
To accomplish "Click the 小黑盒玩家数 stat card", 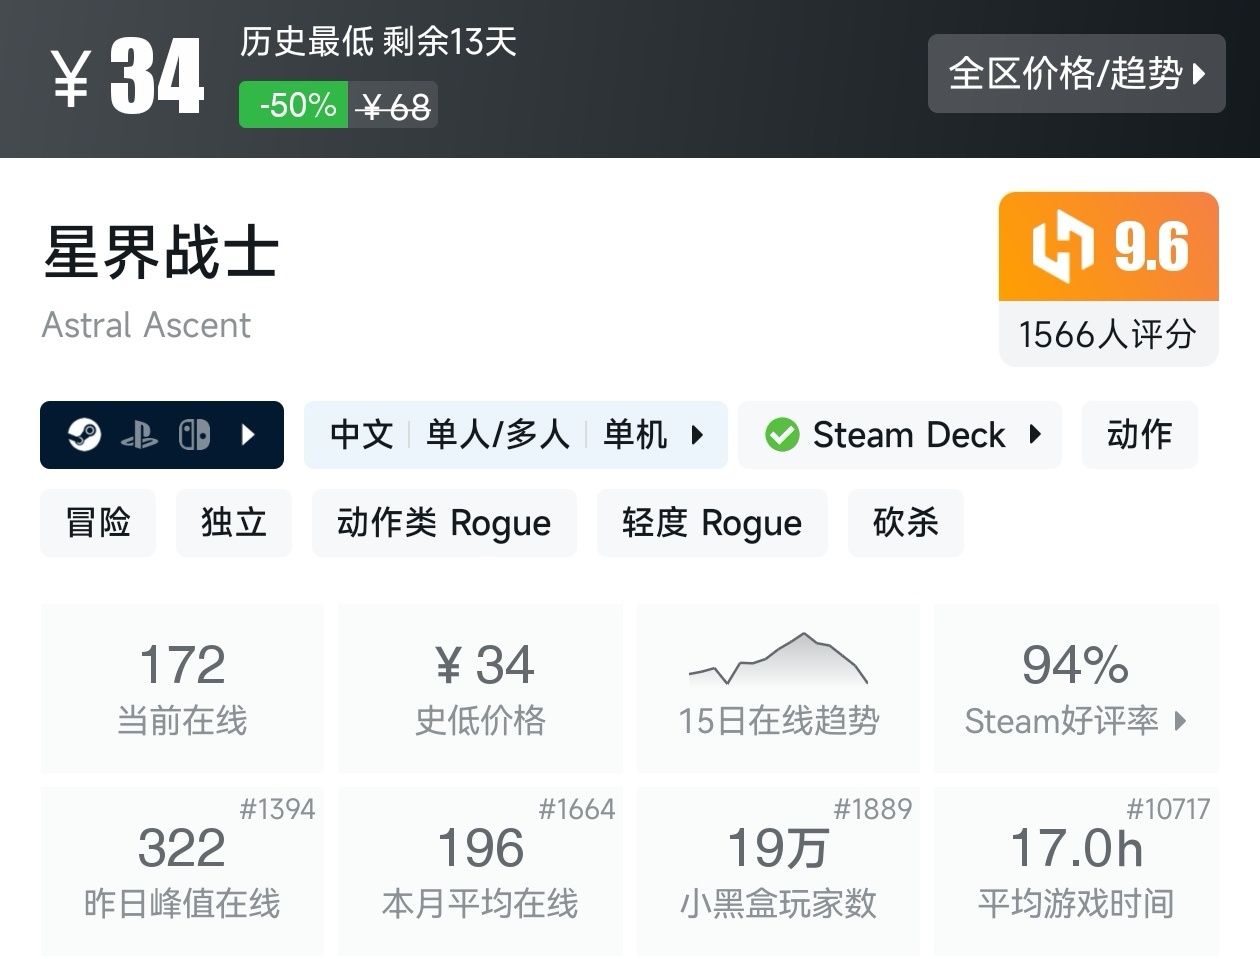I will tap(778, 870).
